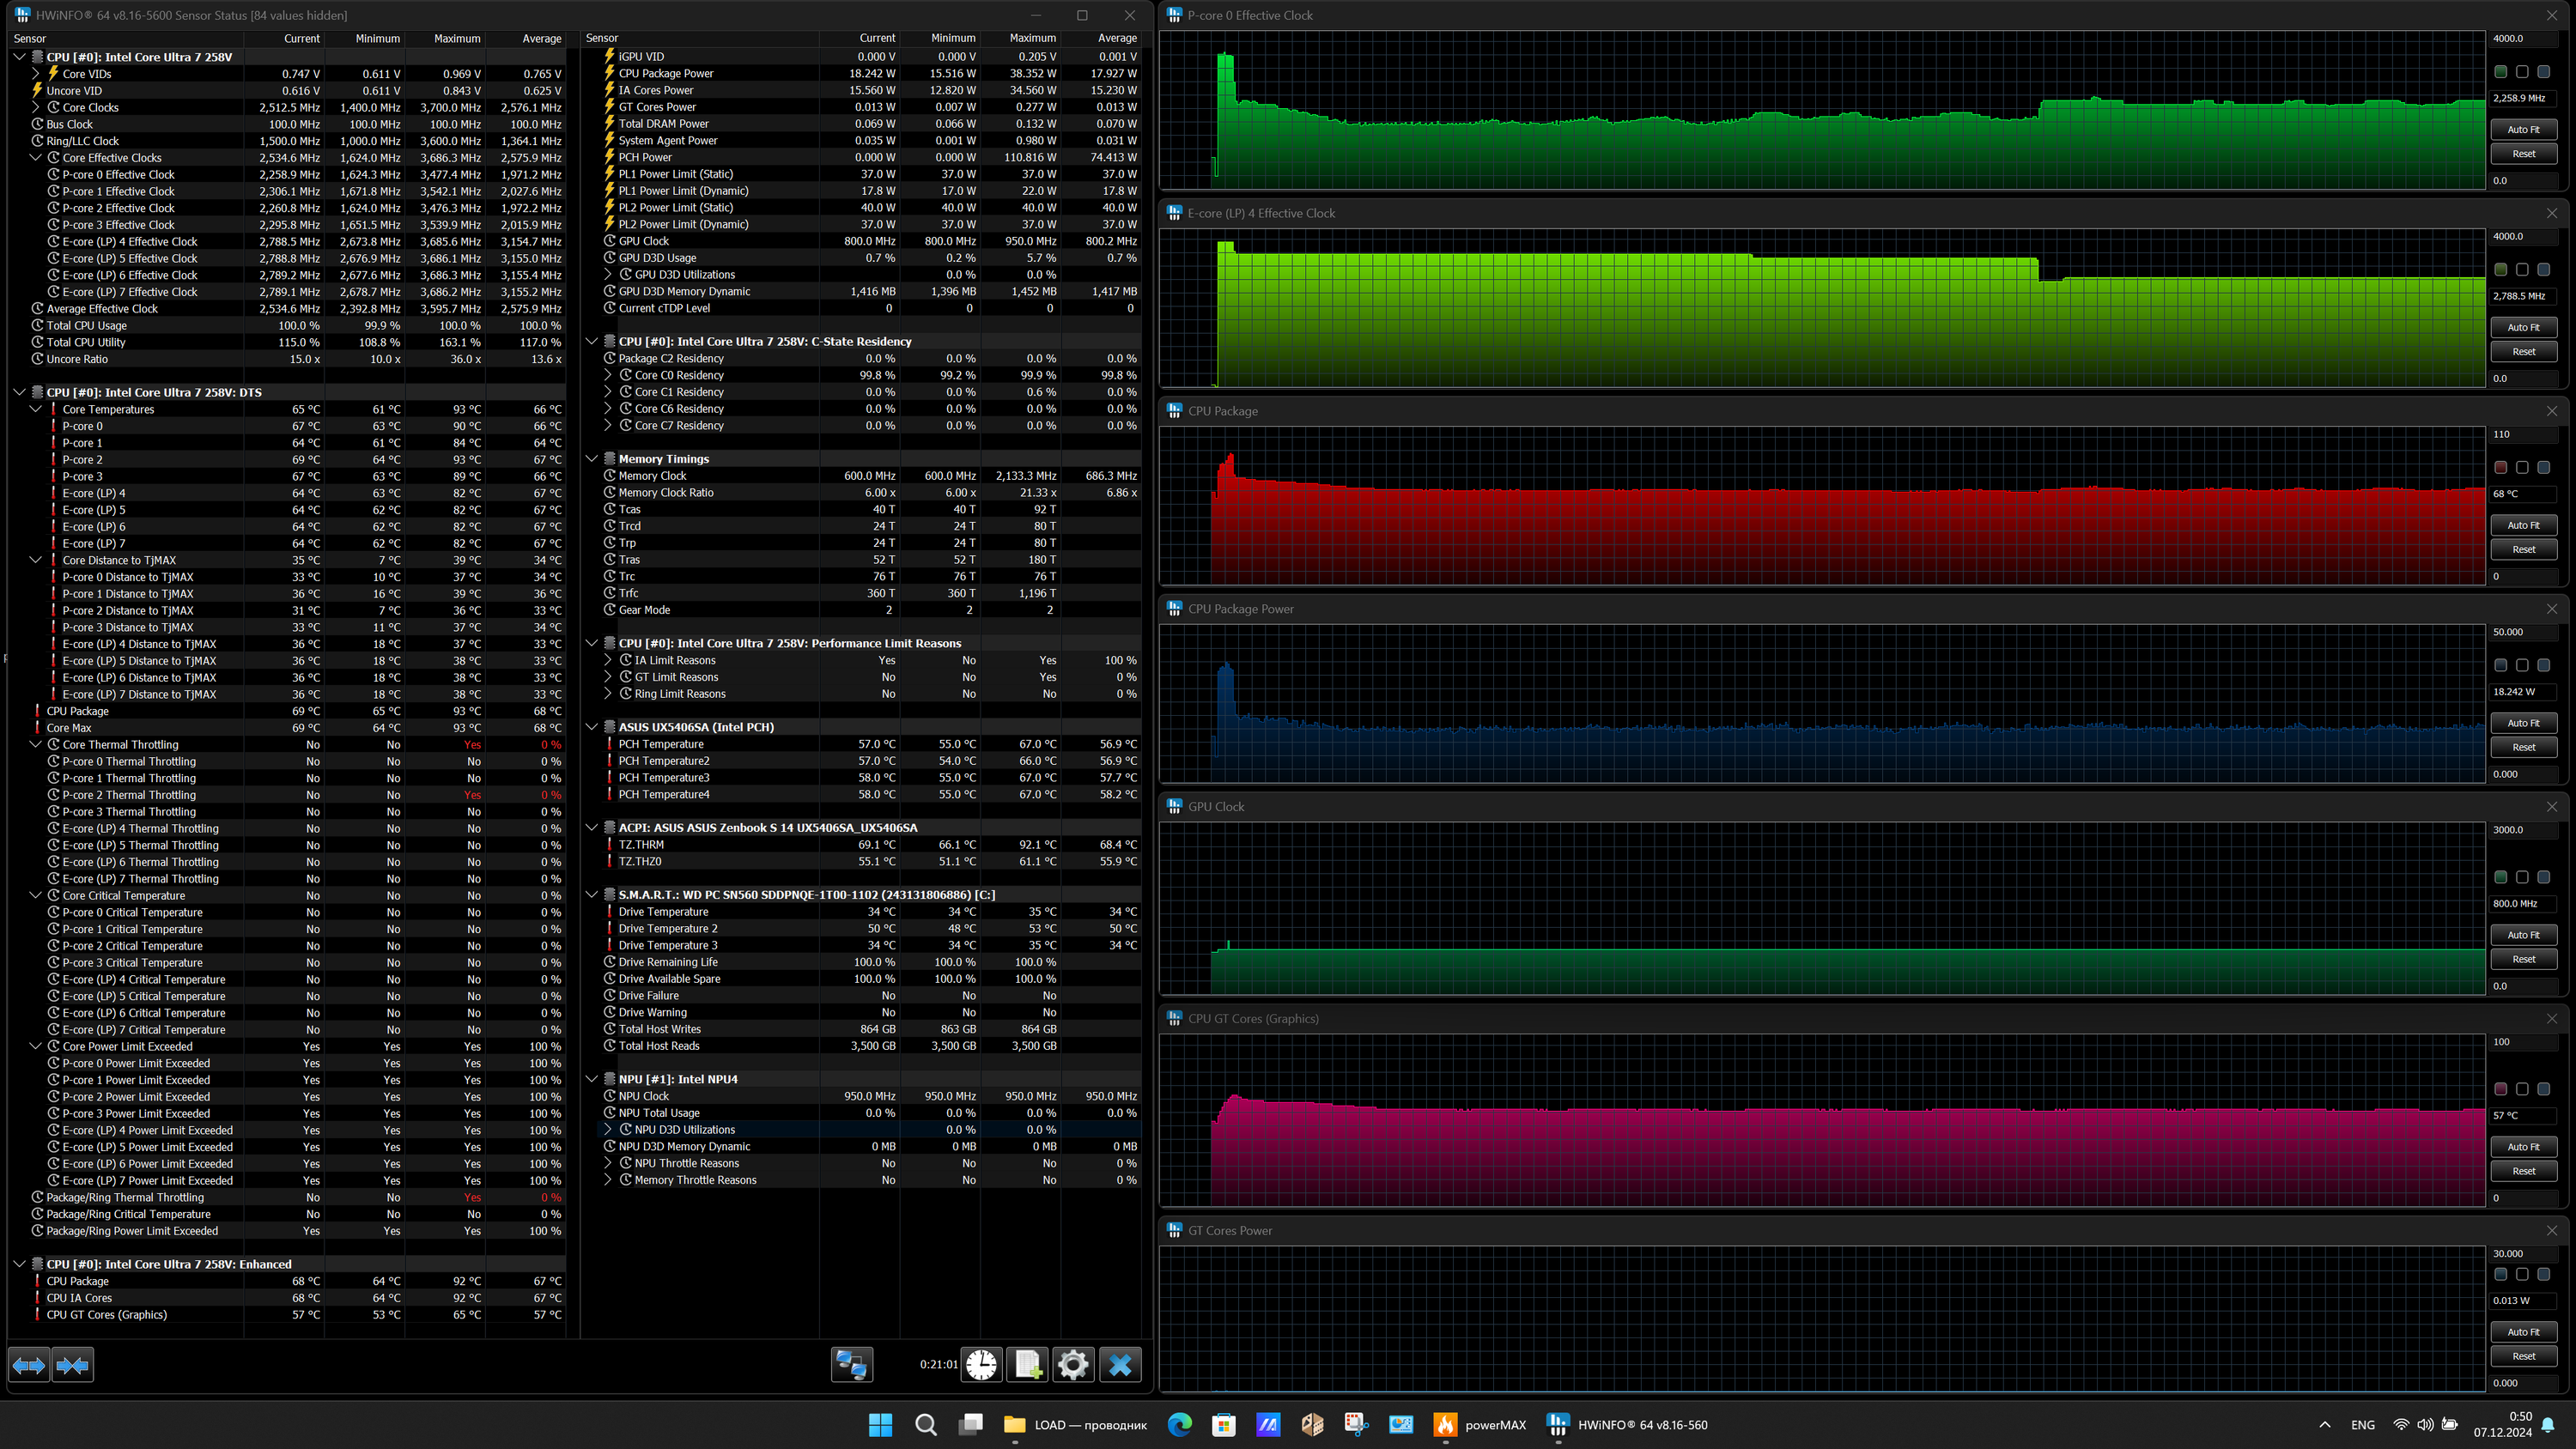Open powerMAX from the taskbar
The width and height of the screenshot is (2576, 1449).
pos(1445,1425)
